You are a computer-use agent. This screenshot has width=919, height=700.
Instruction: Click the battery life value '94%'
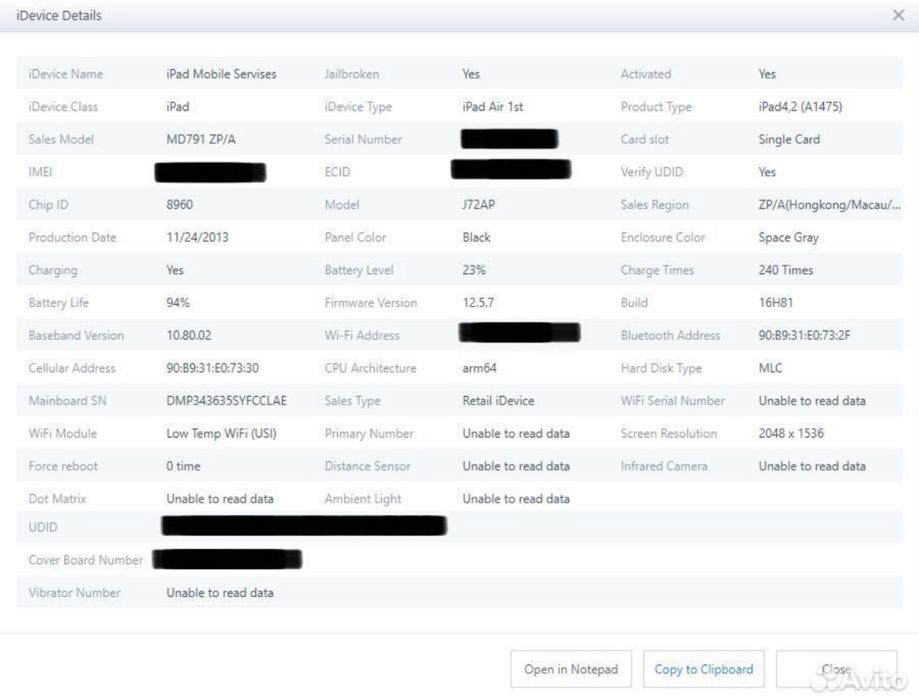[x=178, y=303]
